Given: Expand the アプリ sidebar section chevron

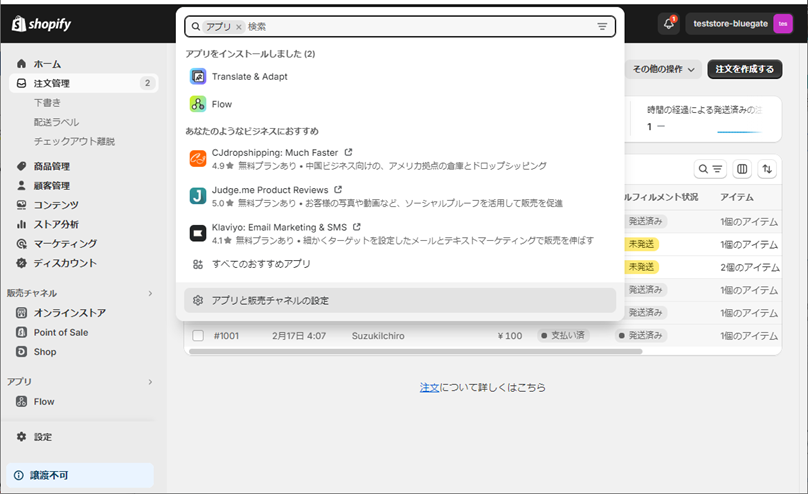Looking at the screenshot, I should (x=150, y=382).
